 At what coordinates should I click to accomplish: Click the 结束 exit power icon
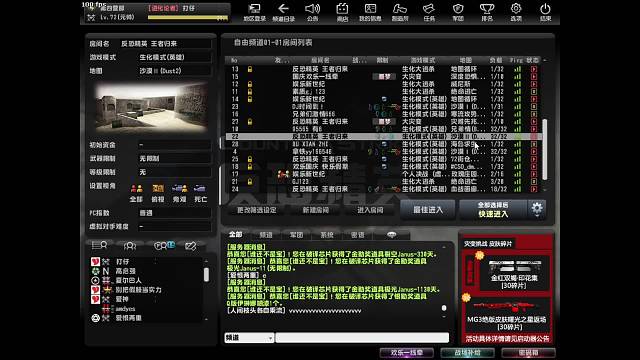coord(545,12)
